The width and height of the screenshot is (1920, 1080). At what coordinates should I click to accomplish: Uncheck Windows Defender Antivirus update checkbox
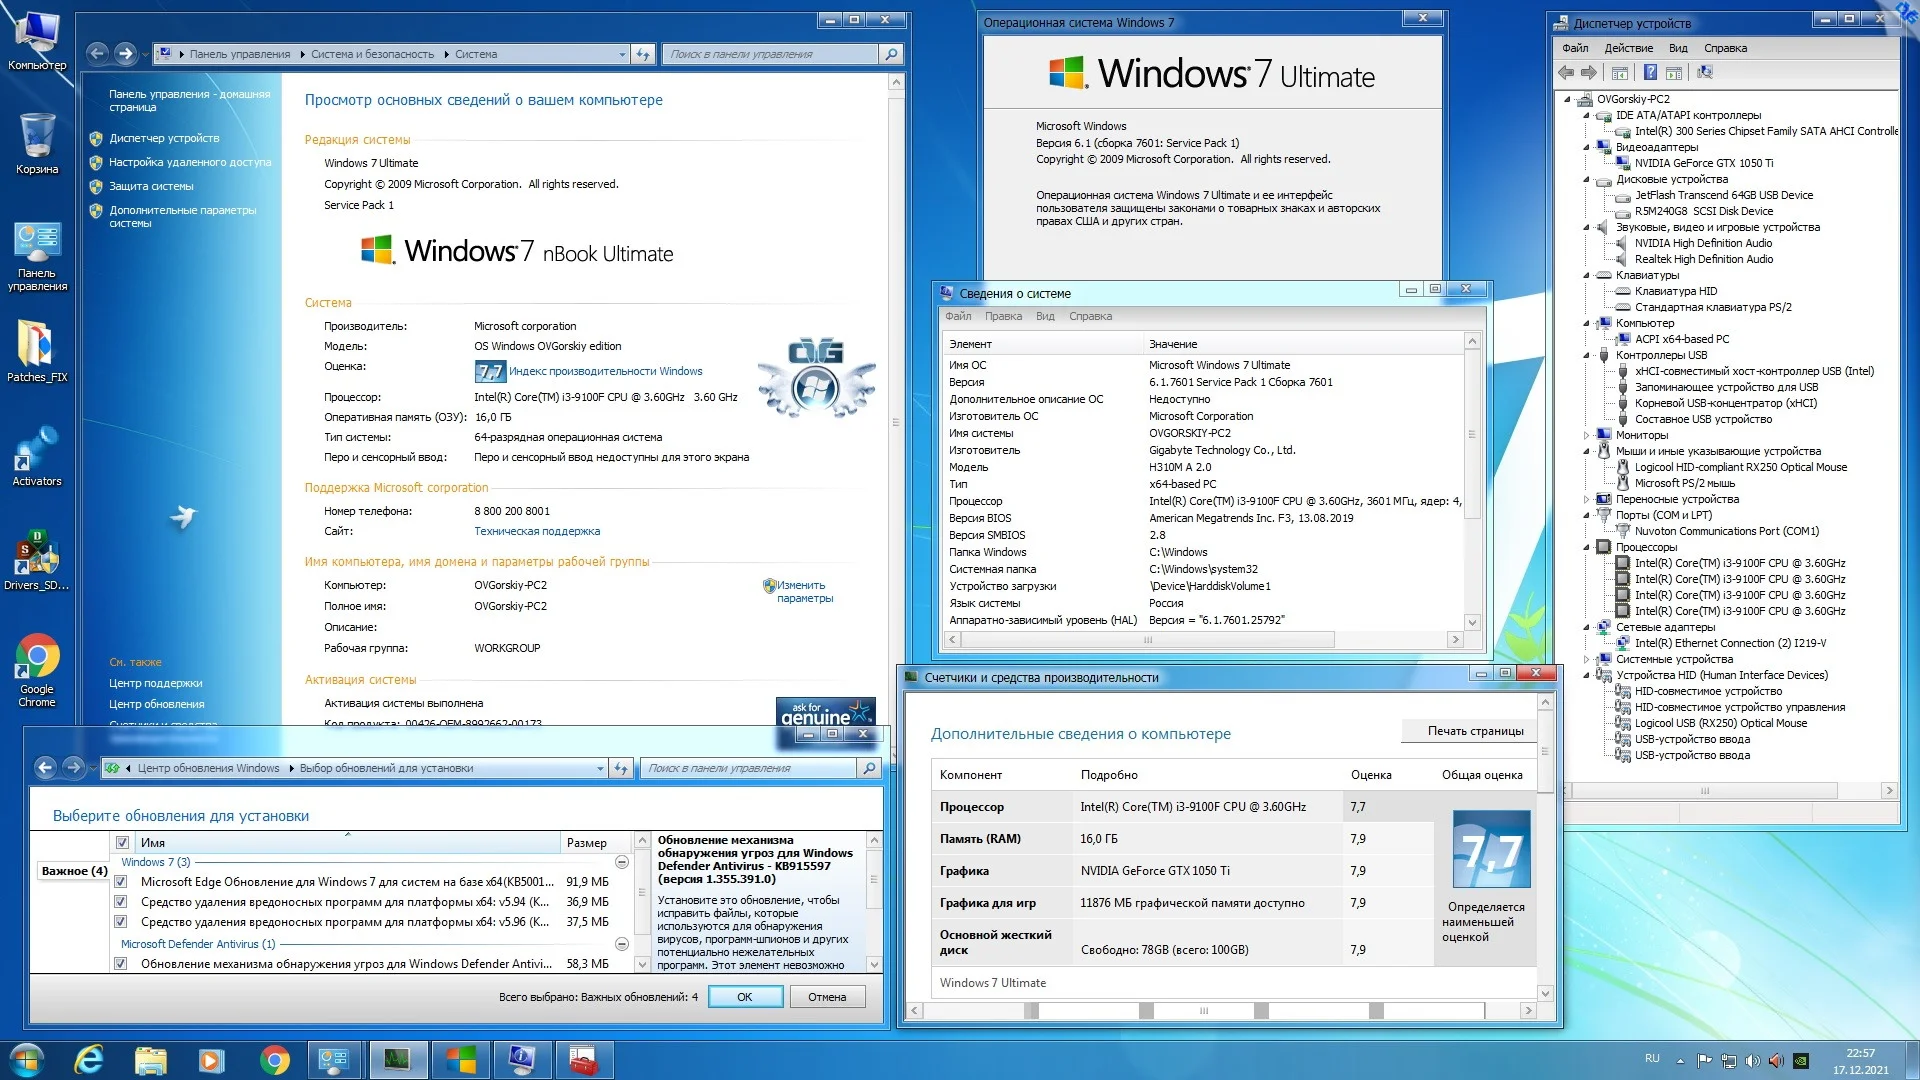tap(121, 964)
